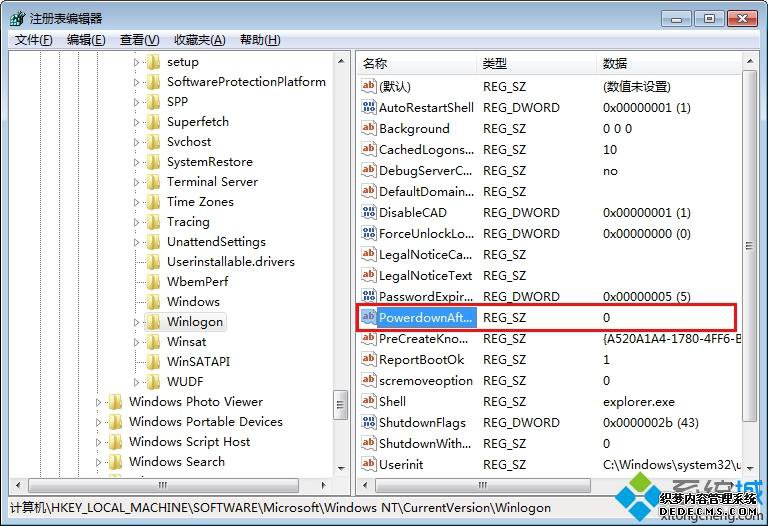Expand the setup key node
The image size is (768, 526).
click(x=137, y=62)
